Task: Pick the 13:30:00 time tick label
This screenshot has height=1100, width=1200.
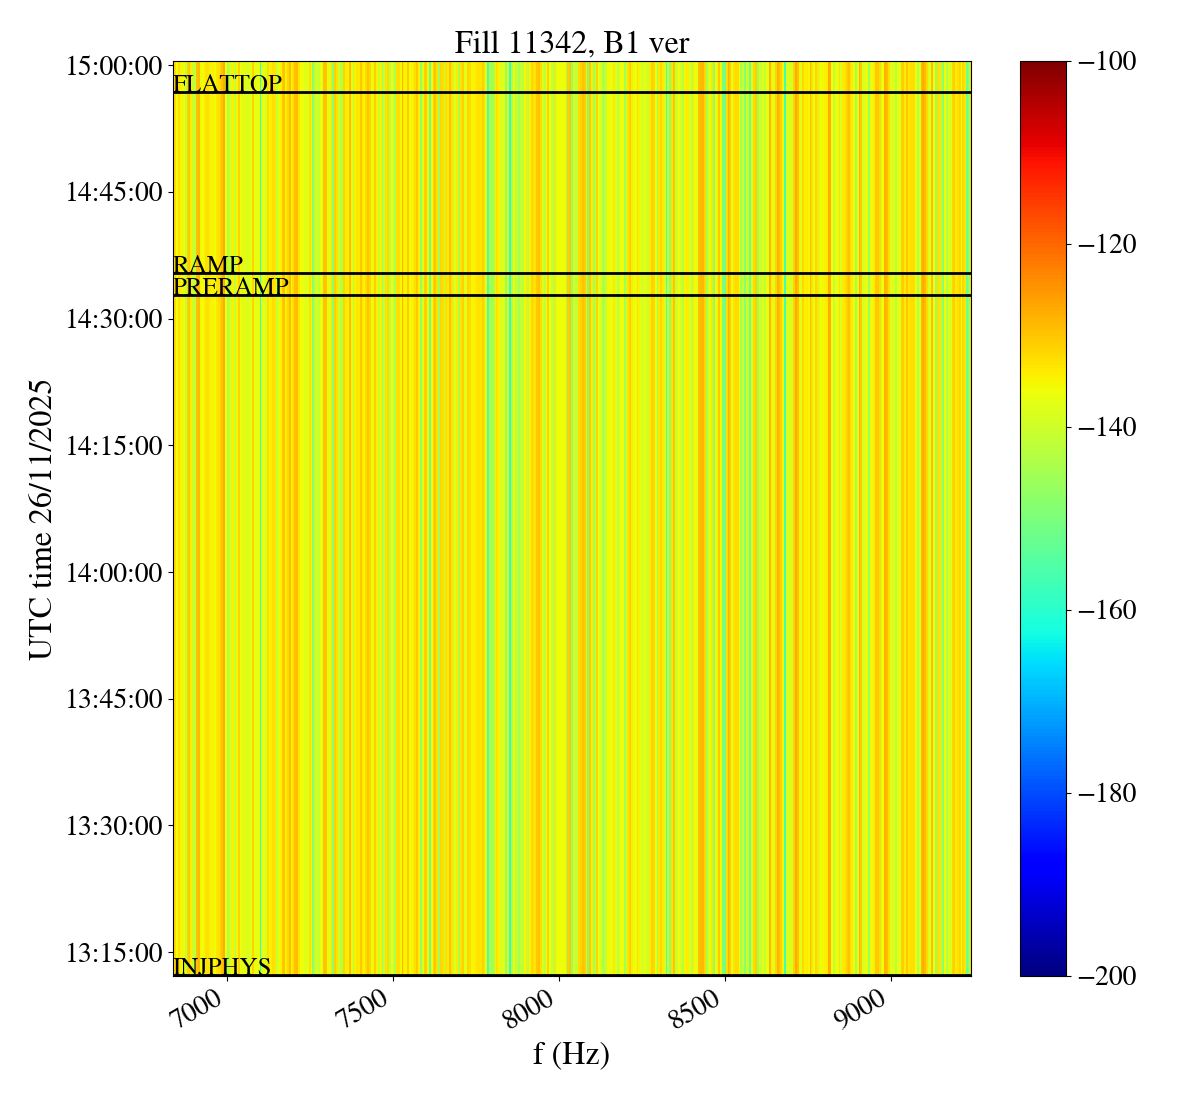Action: 114,826
